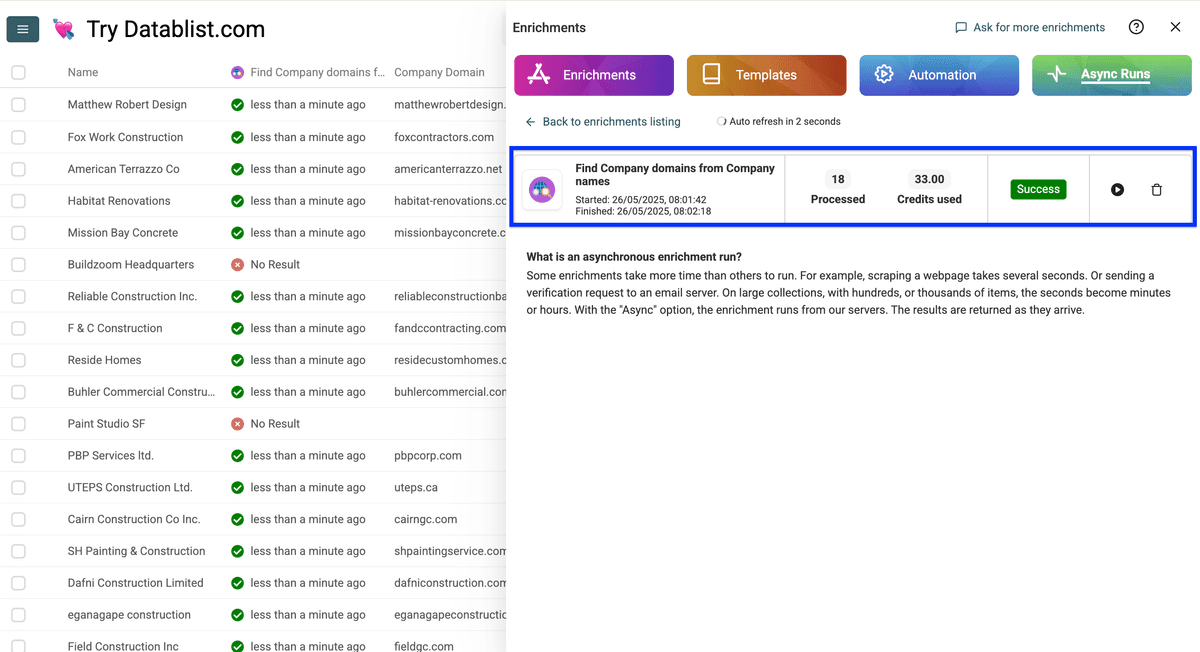
Task: Close the Enrichments panel
Action: (1175, 27)
